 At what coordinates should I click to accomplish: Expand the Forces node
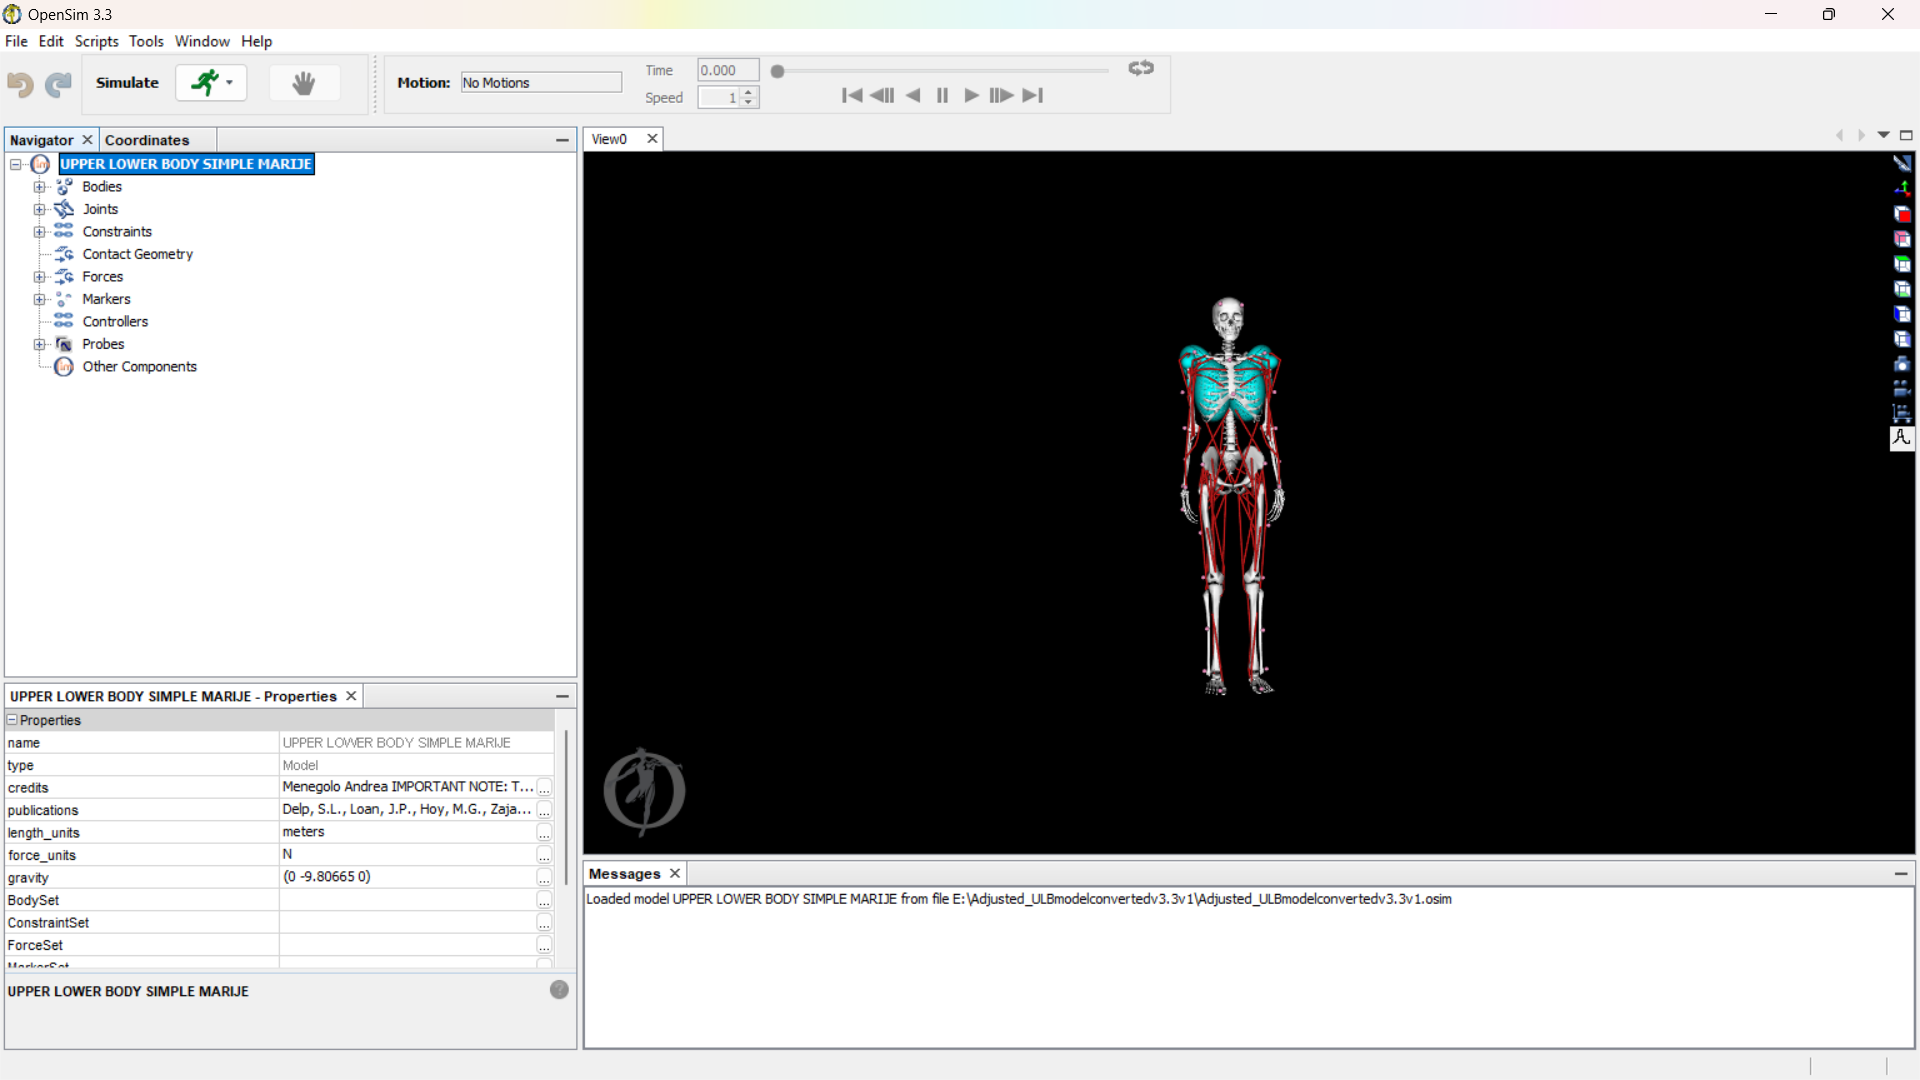[39, 277]
